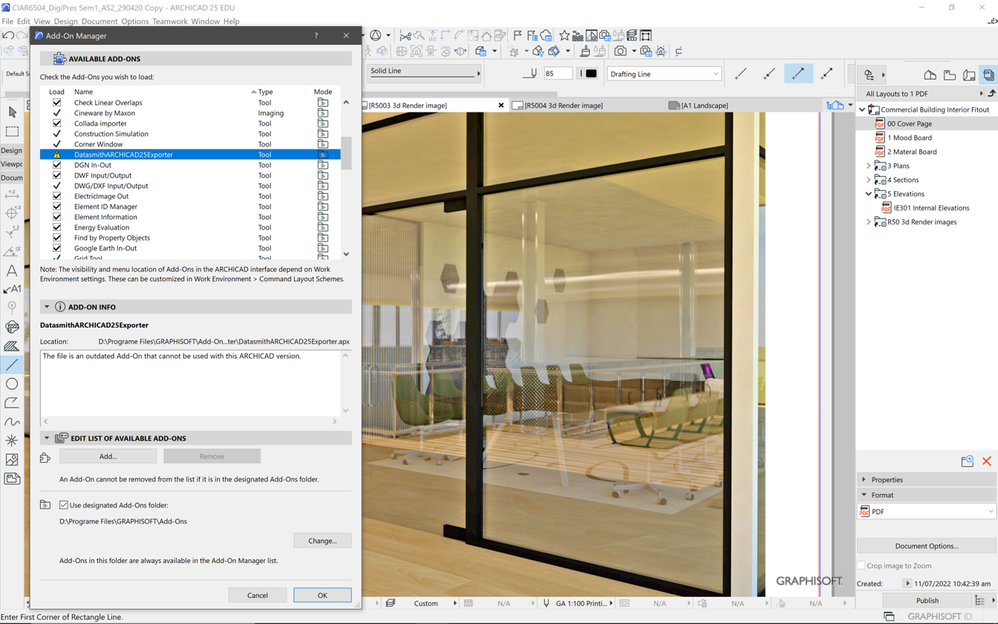The image size is (998, 624).
Task: Close the R5003 3d Render image tab
Action: coord(501,105)
